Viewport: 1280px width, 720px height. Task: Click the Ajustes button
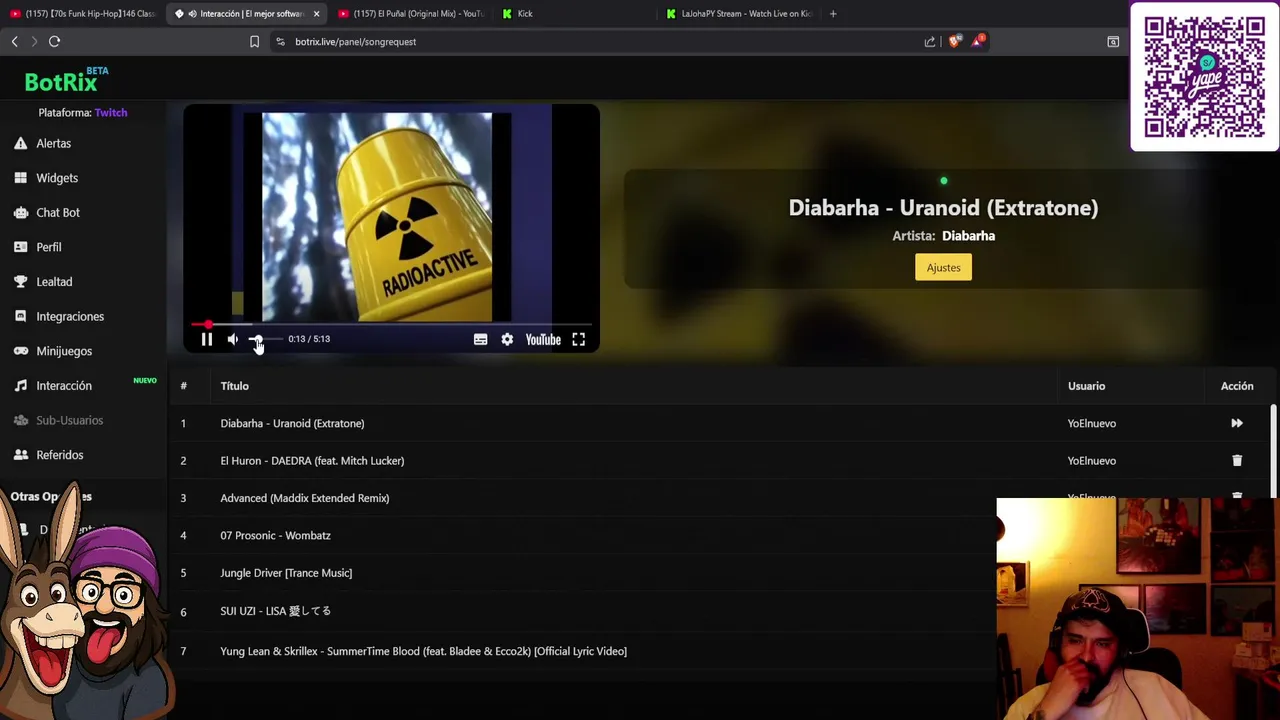pos(943,267)
